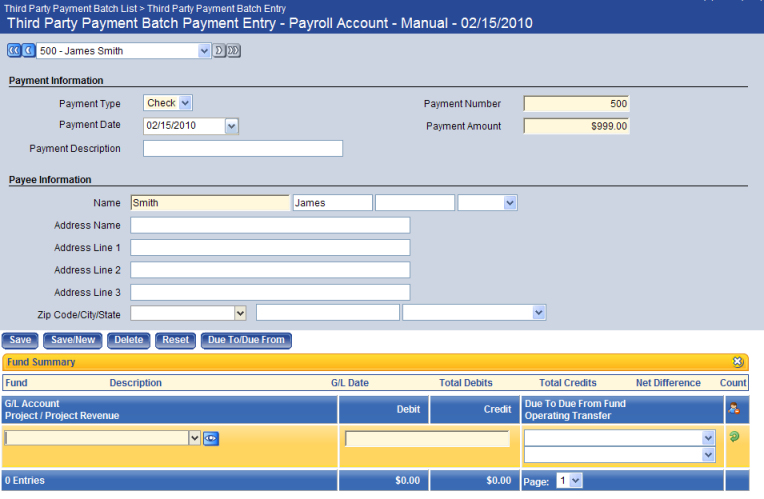The width and height of the screenshot is (764, 499).
Task: Click the Save/New button
Action: 76,340
